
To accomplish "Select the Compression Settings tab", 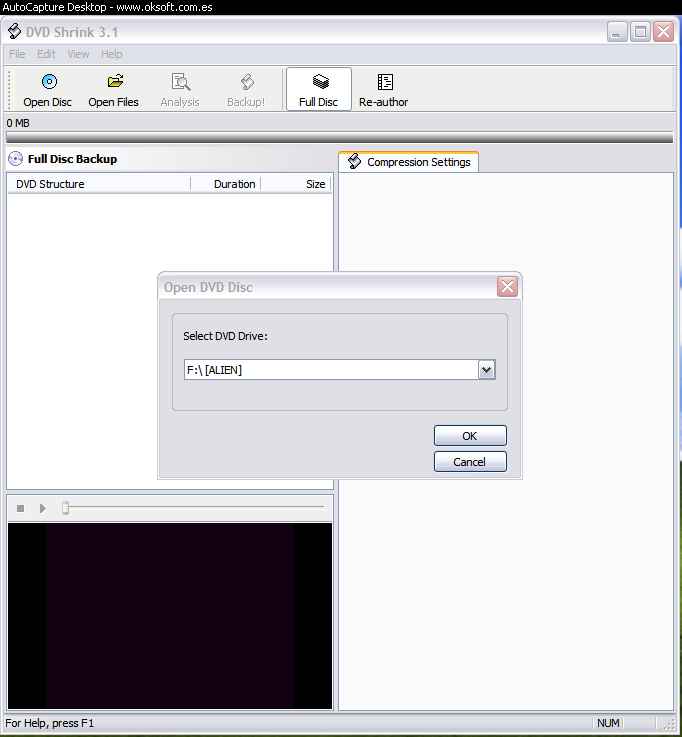I will (408, 162).
